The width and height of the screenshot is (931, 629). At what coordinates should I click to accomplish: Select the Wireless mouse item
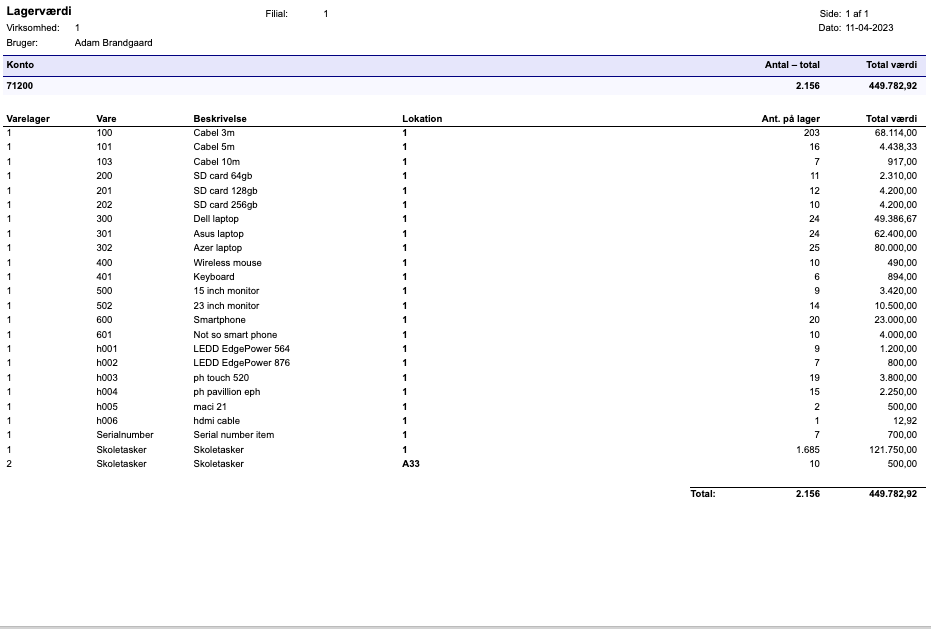point(227,263)
